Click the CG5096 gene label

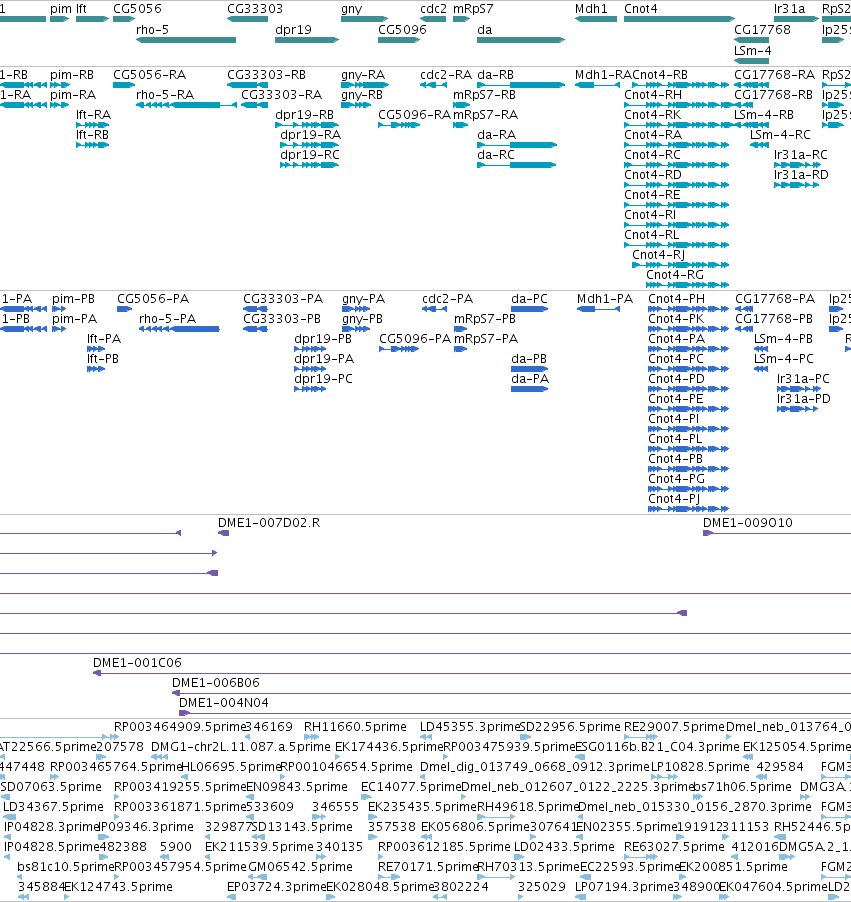[x=402, y=30]
